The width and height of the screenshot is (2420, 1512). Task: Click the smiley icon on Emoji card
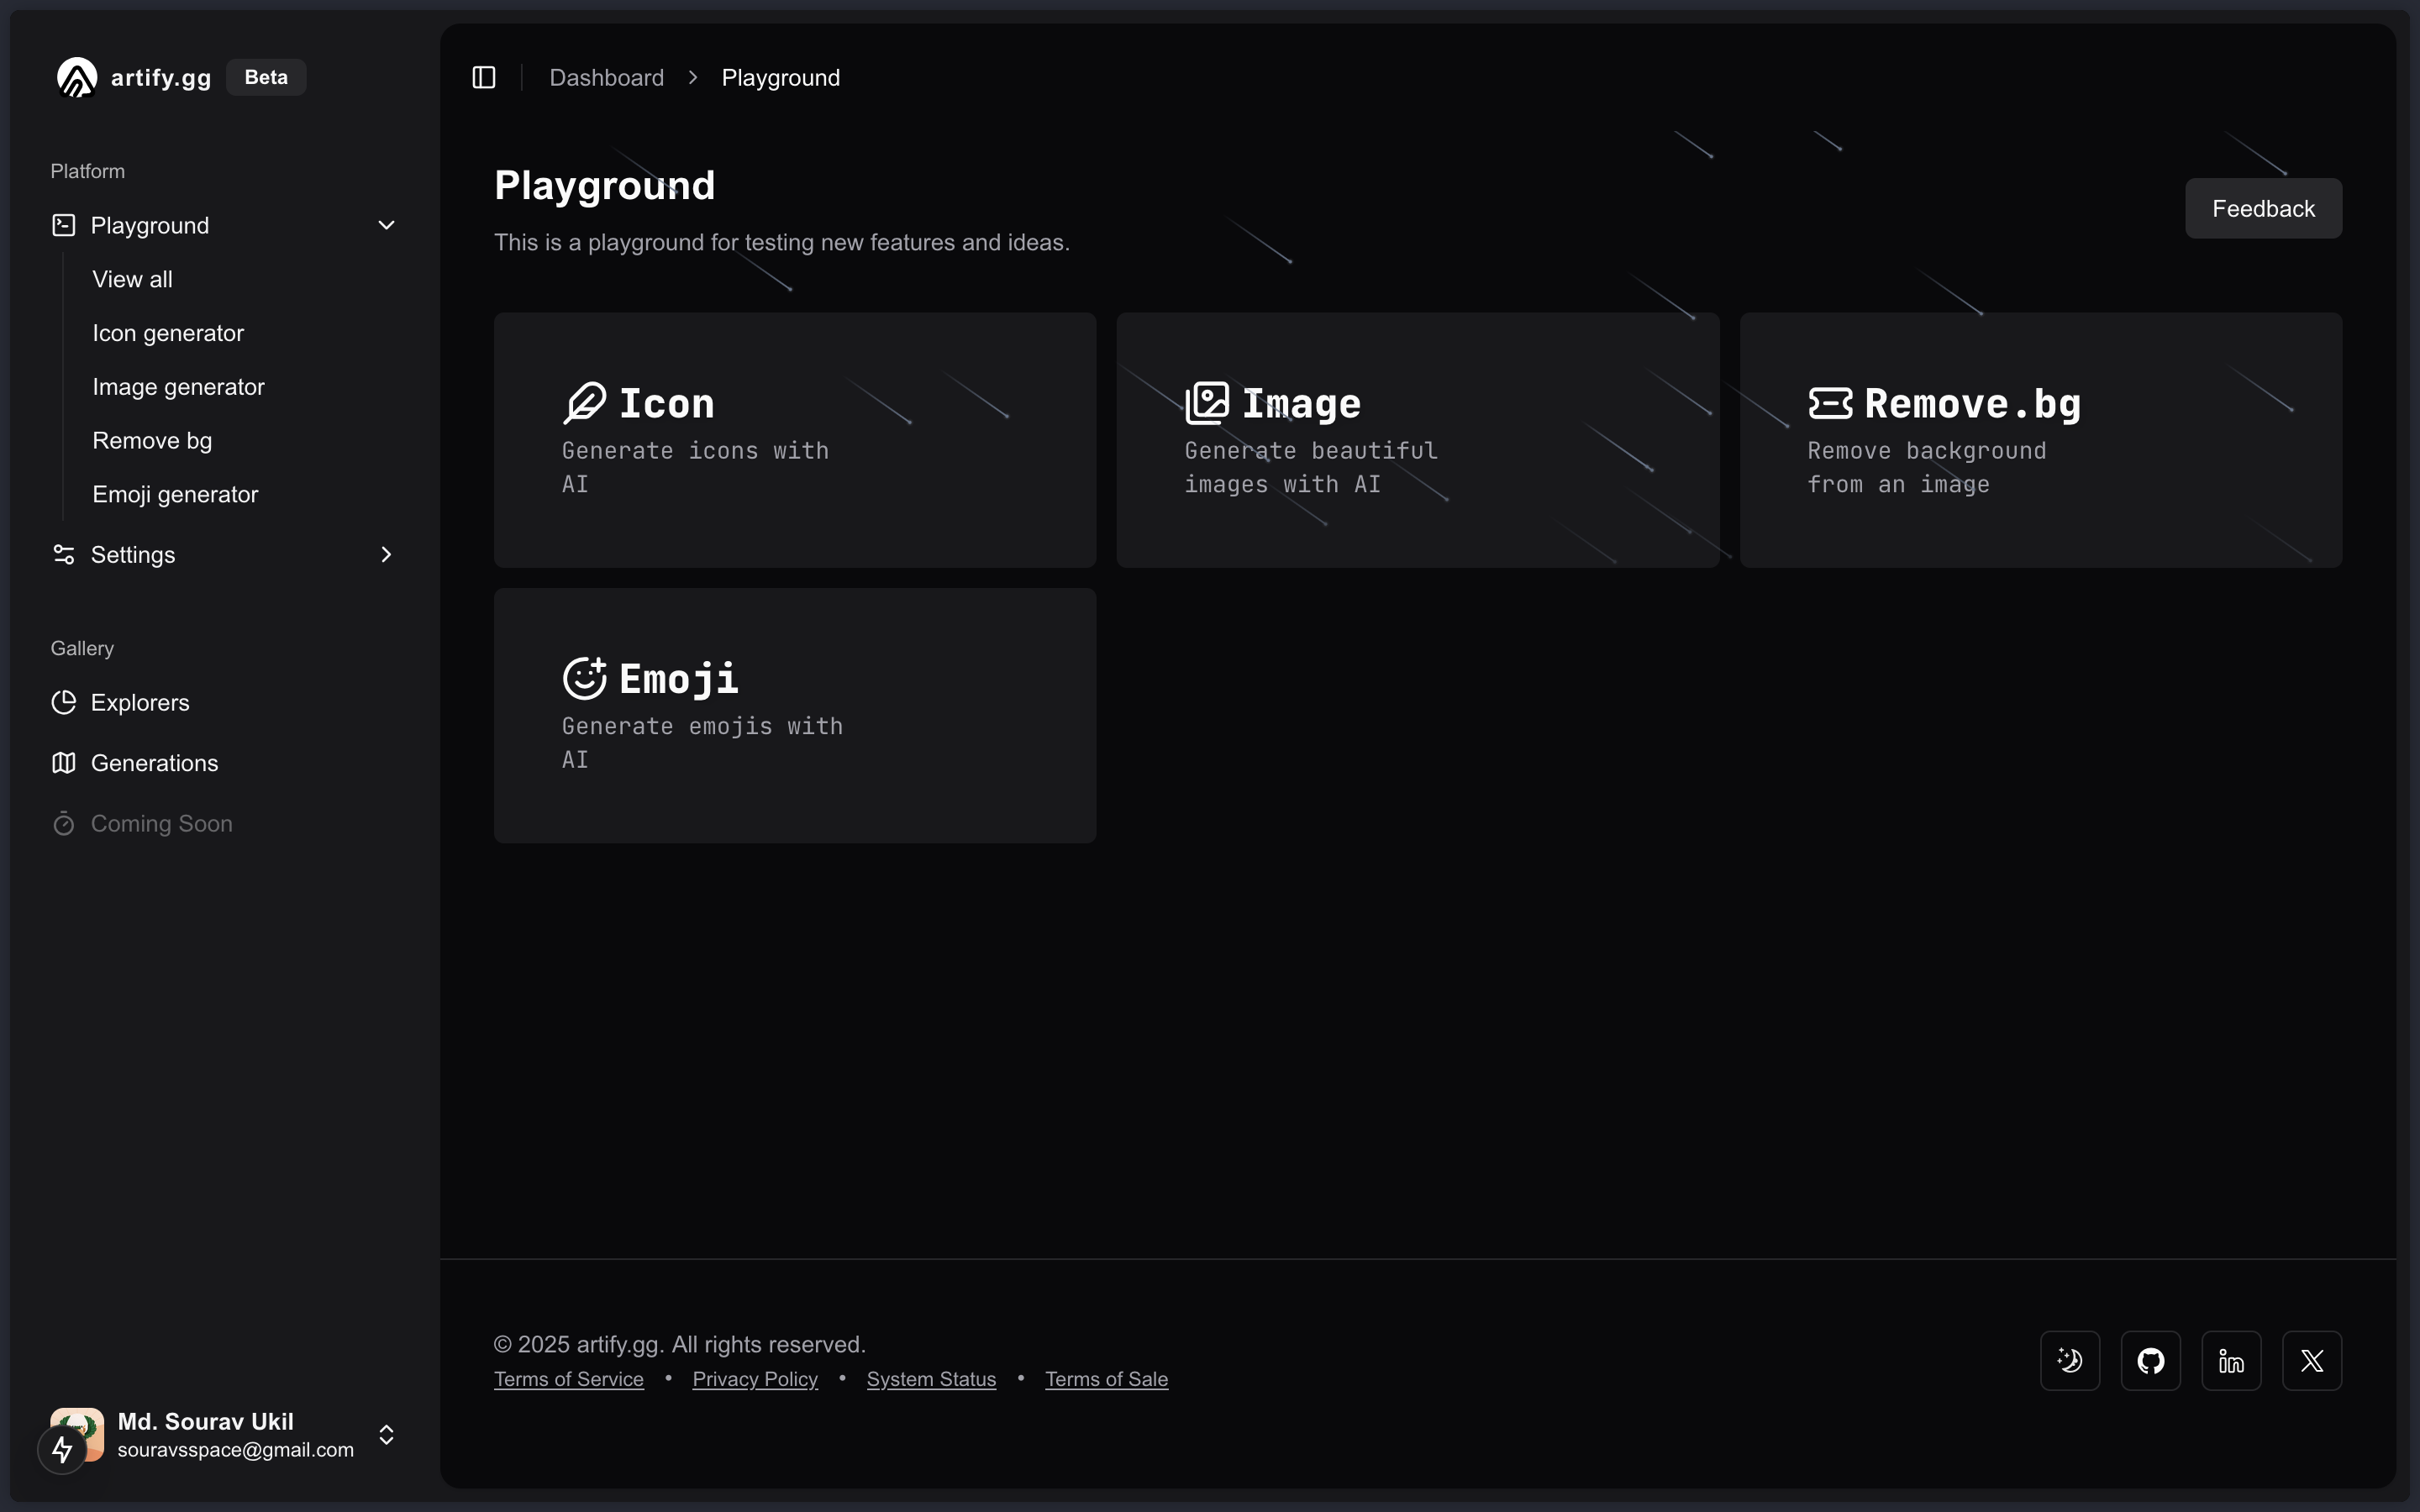click(585, 678)
